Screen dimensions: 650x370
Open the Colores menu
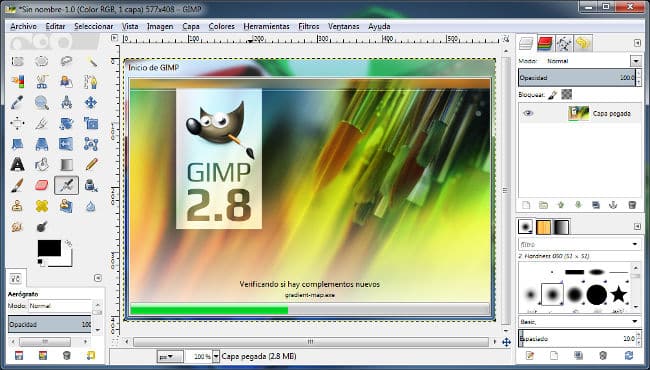pos(221,27)
